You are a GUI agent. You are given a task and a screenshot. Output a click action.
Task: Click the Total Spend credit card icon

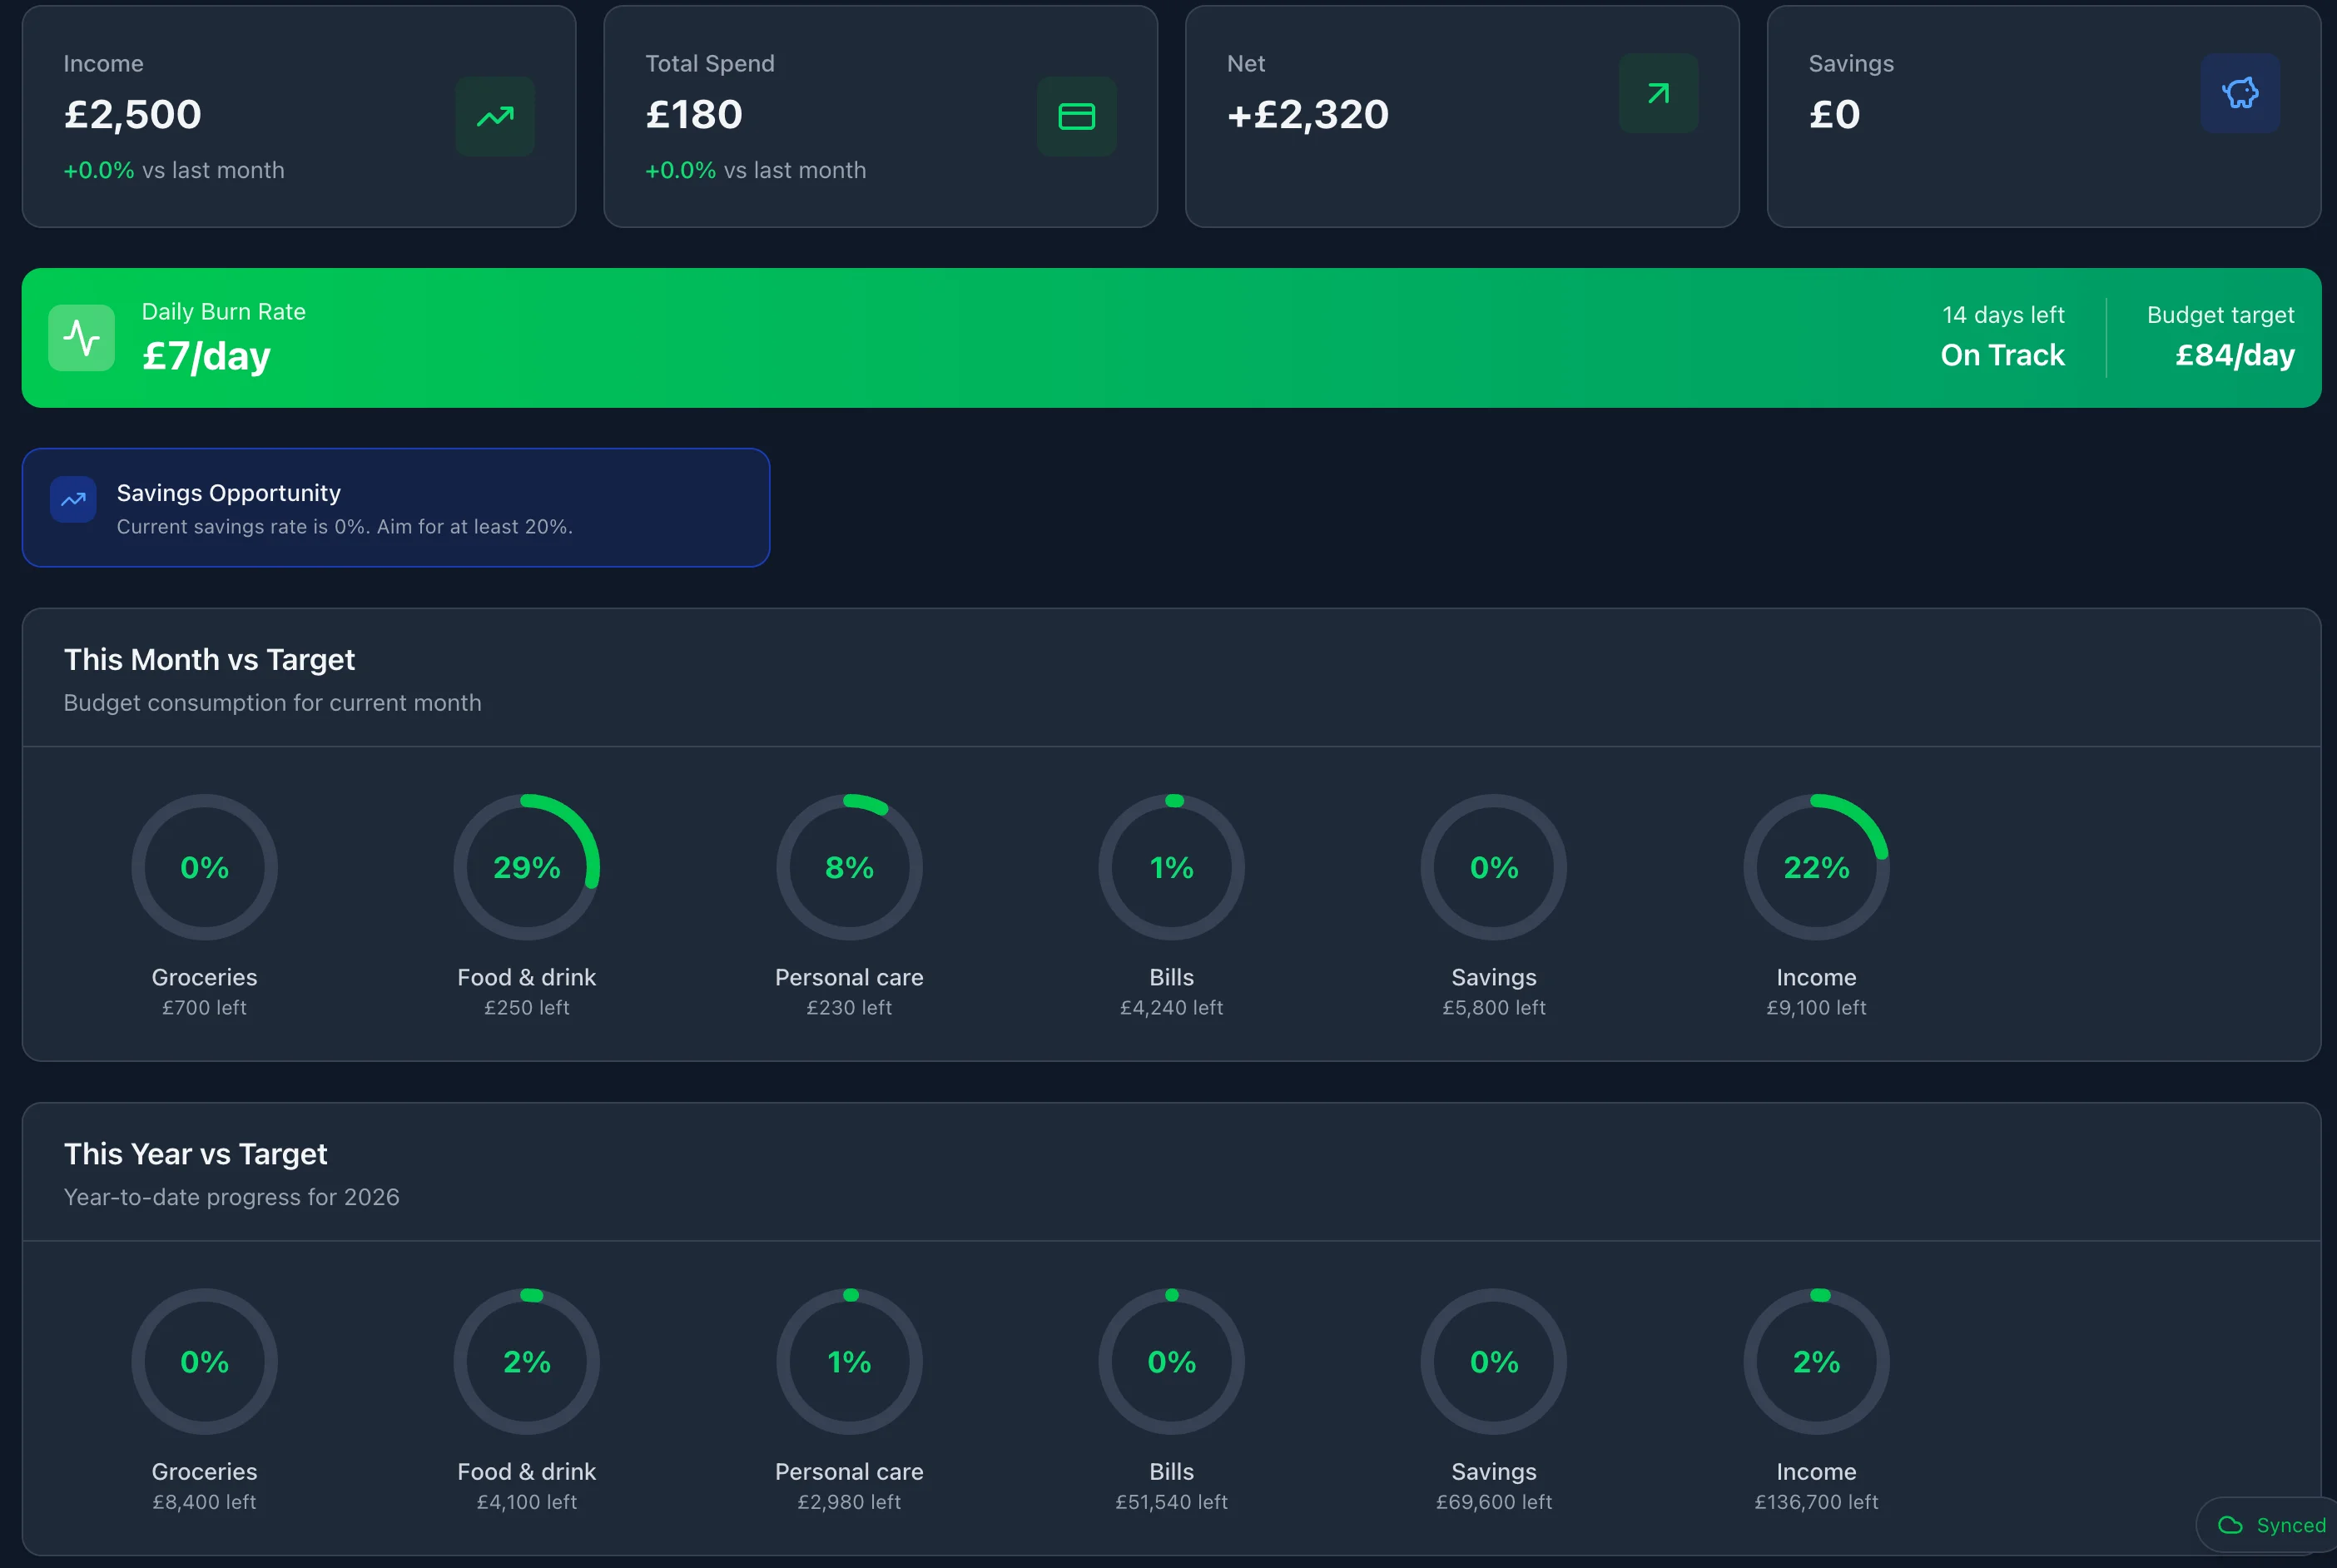click(x=1076, y=116)
